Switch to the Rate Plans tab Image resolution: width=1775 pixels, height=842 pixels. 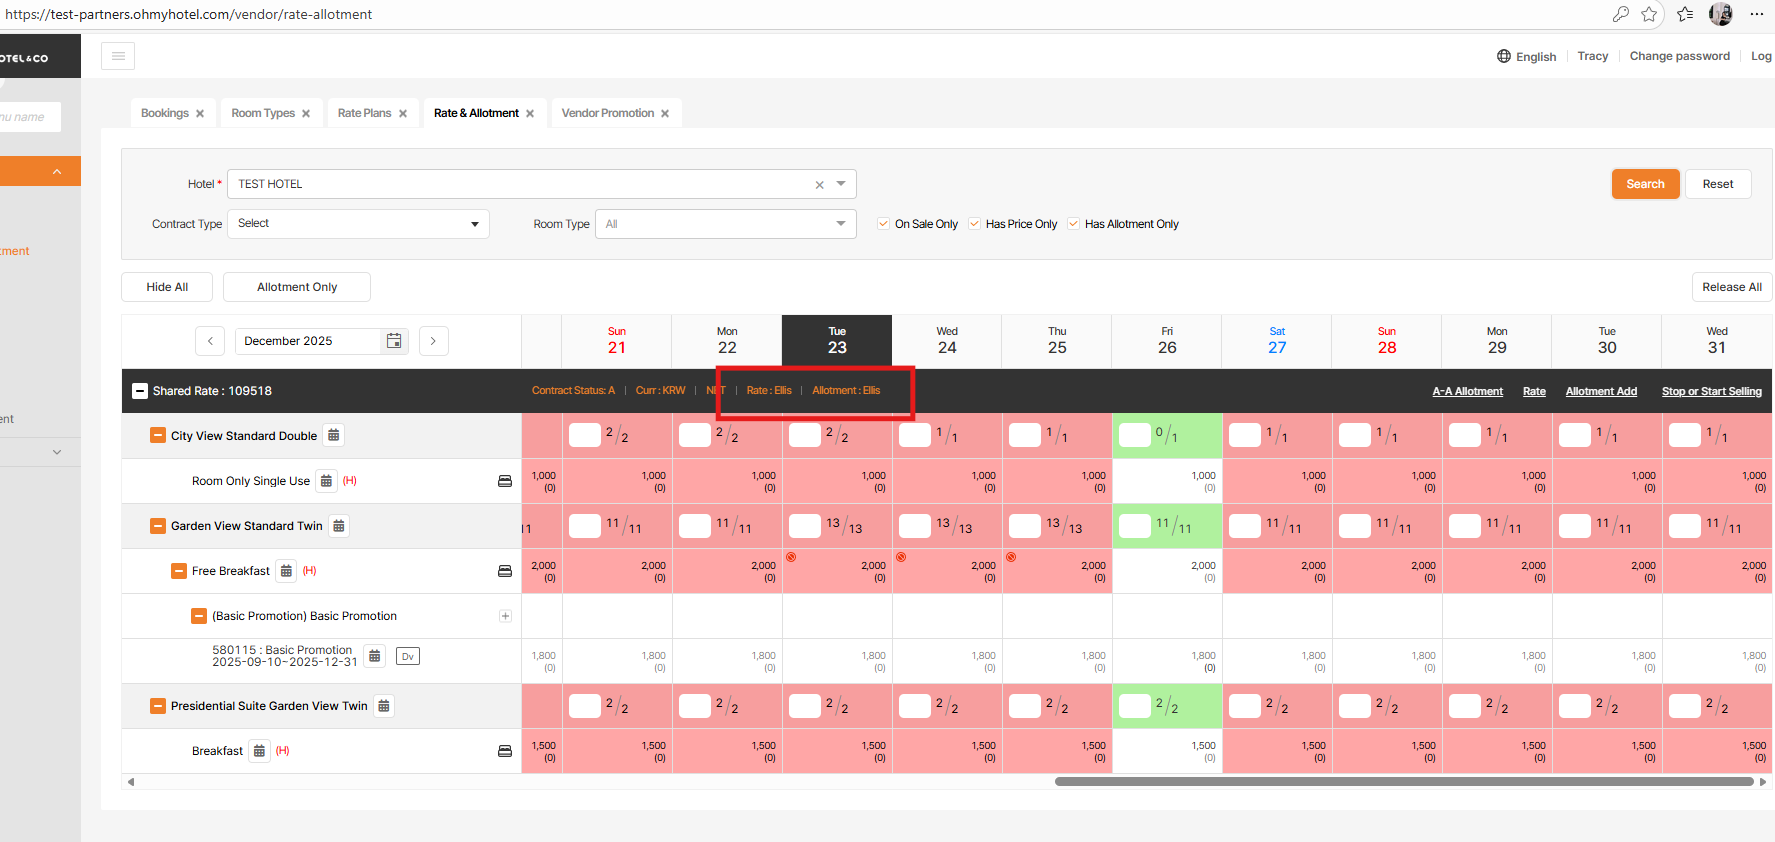point(364,113)
